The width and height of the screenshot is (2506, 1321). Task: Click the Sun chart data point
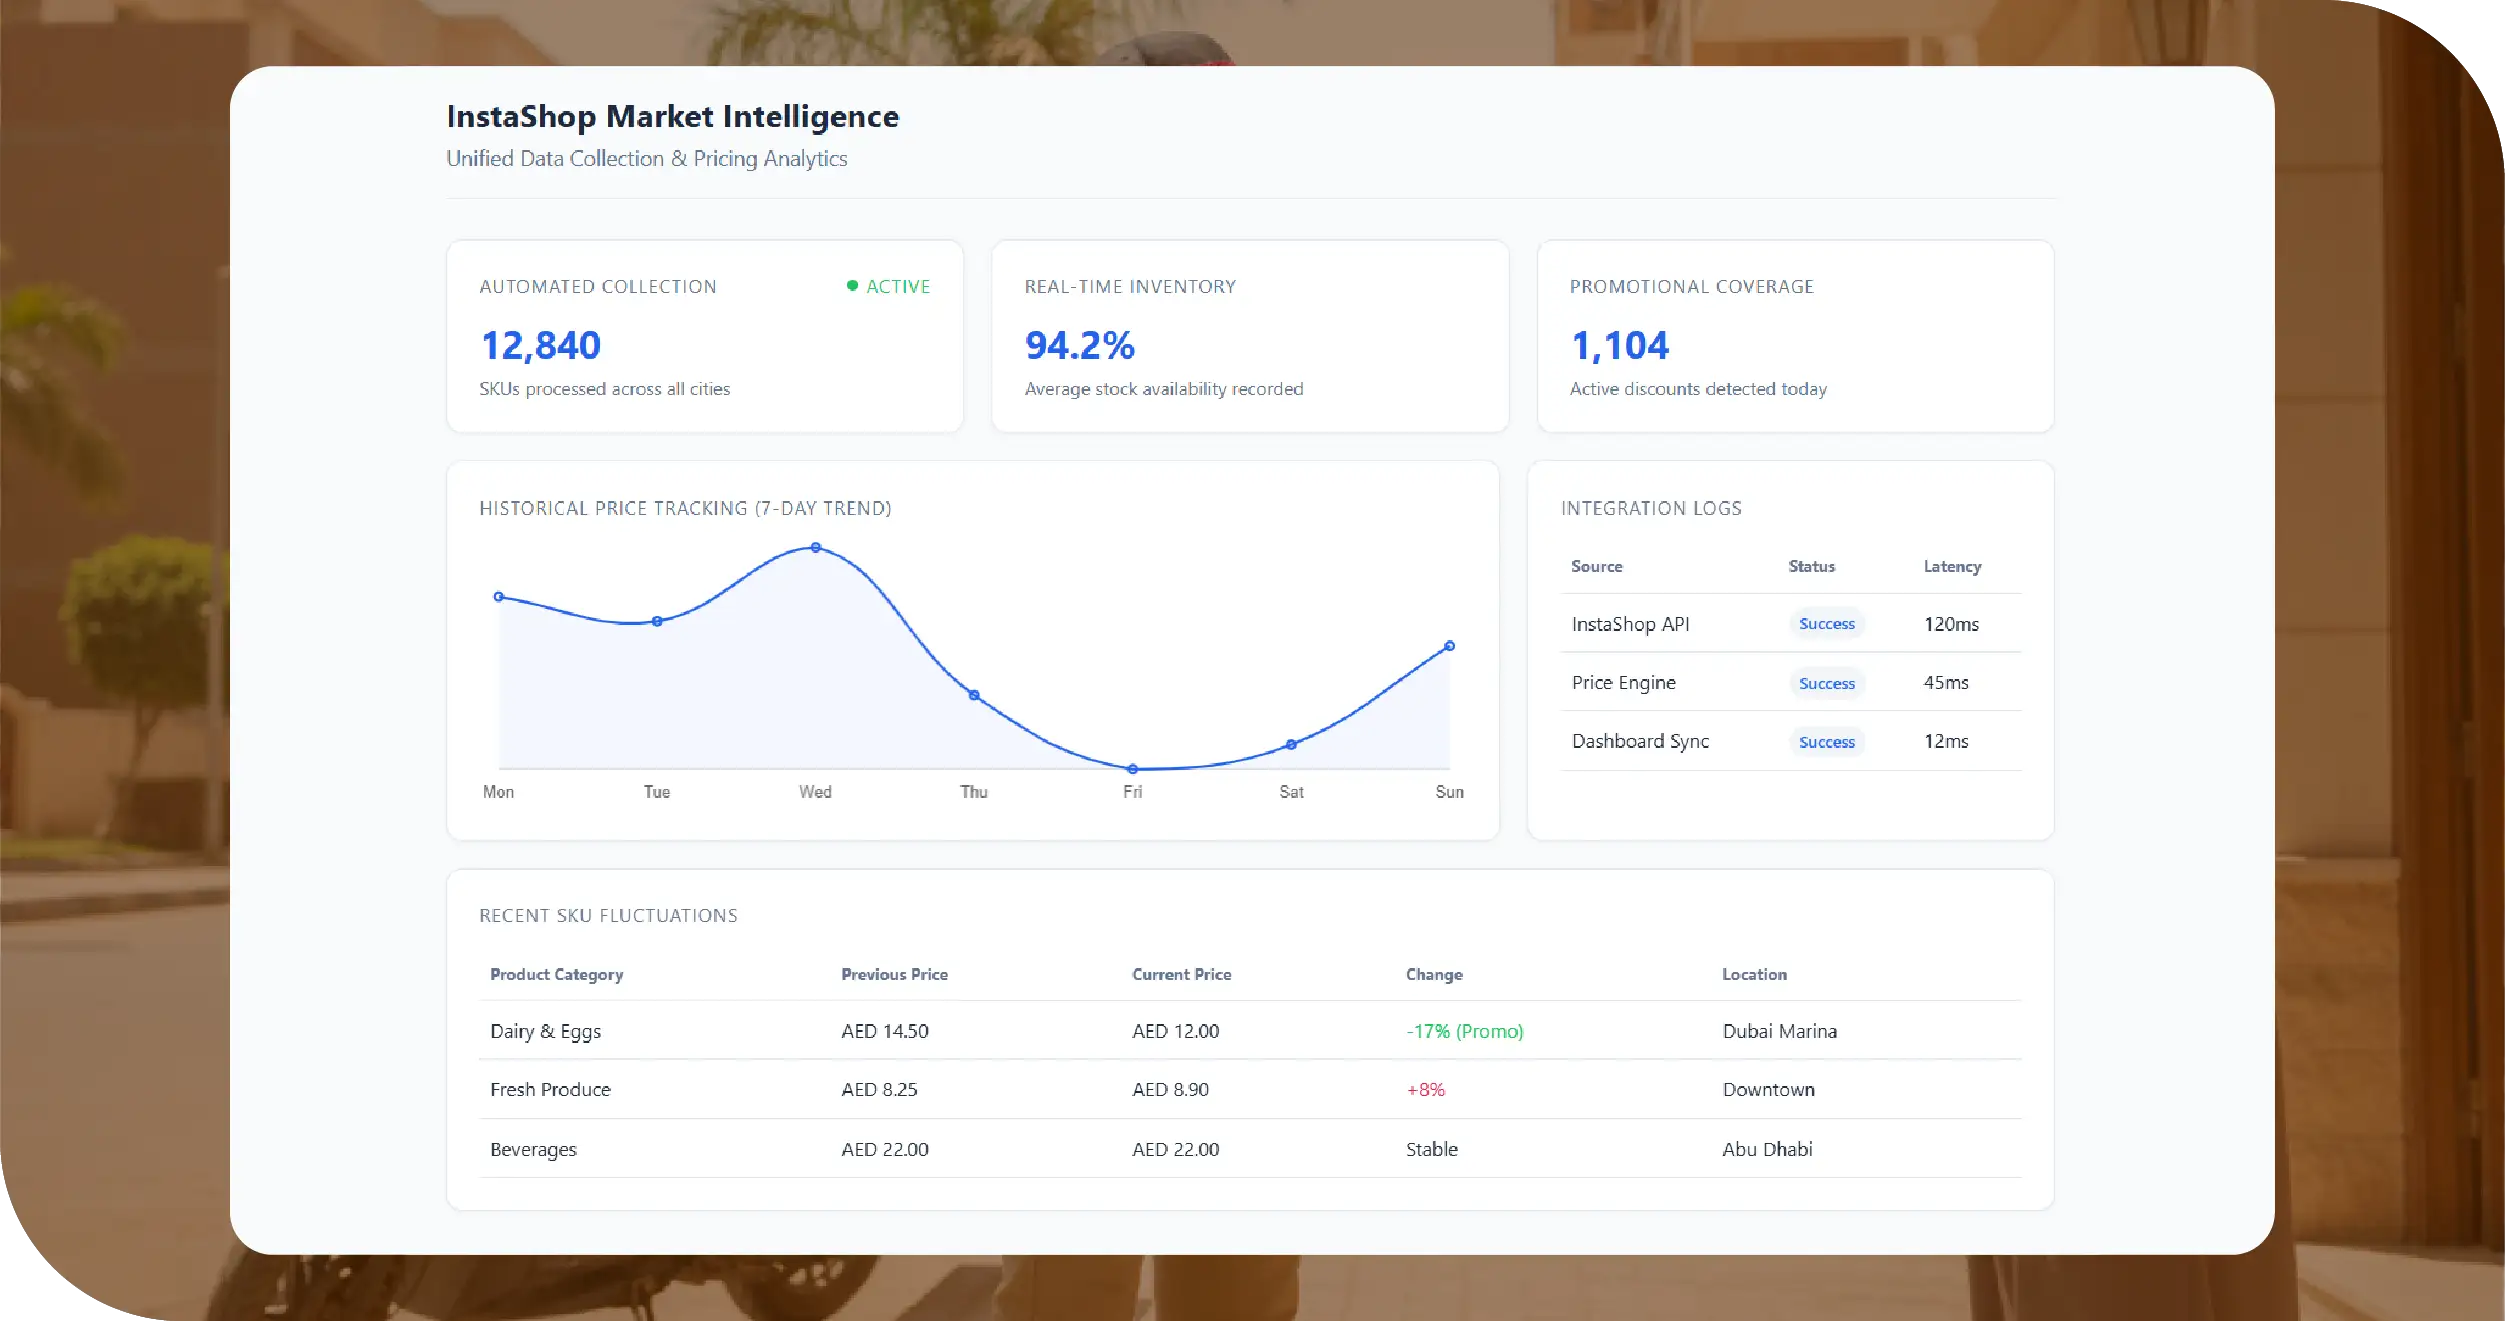tap(1449, 646)
